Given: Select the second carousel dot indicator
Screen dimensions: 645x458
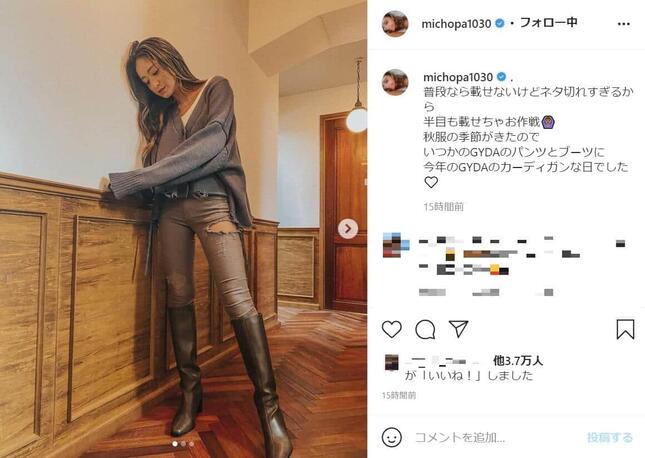Looking at the screenshot, I should (183, 444).
